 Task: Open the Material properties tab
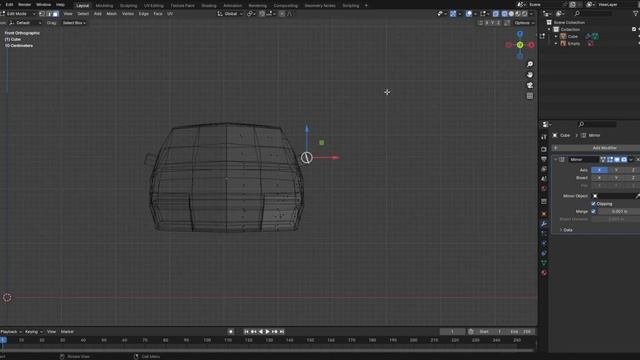click(544, 273)
